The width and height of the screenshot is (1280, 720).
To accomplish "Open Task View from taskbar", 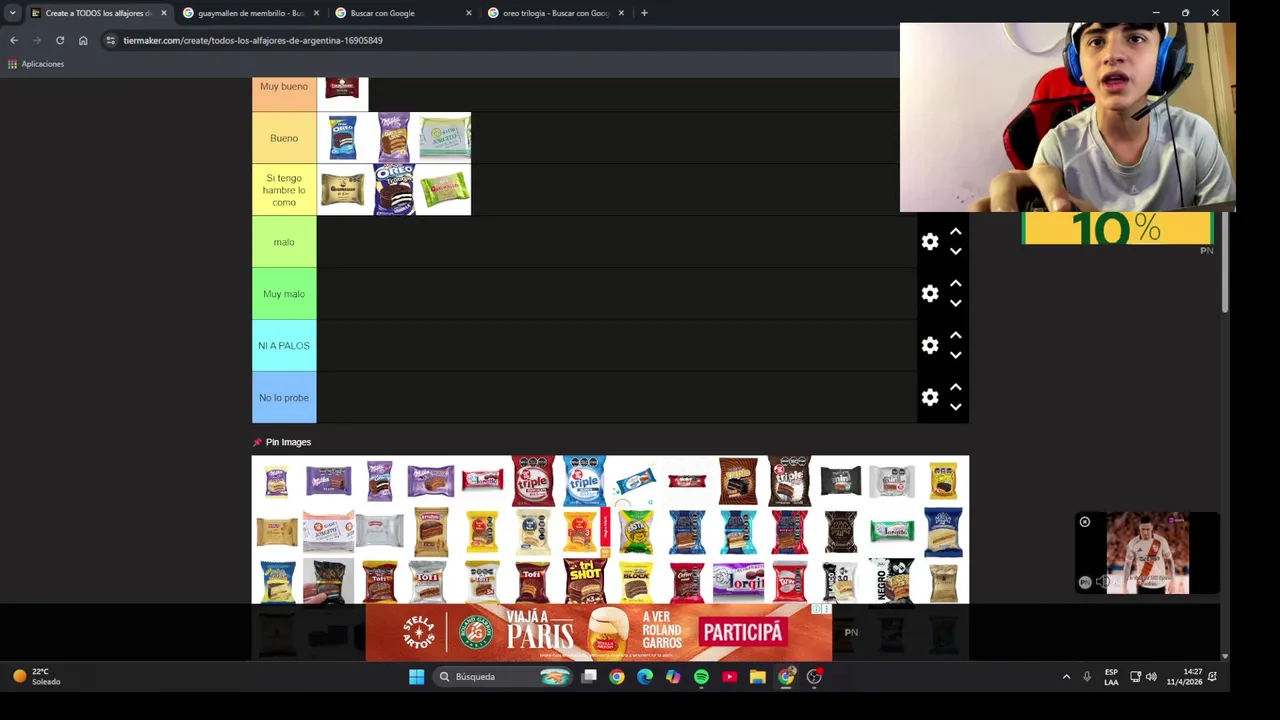I will click(589, 677).
